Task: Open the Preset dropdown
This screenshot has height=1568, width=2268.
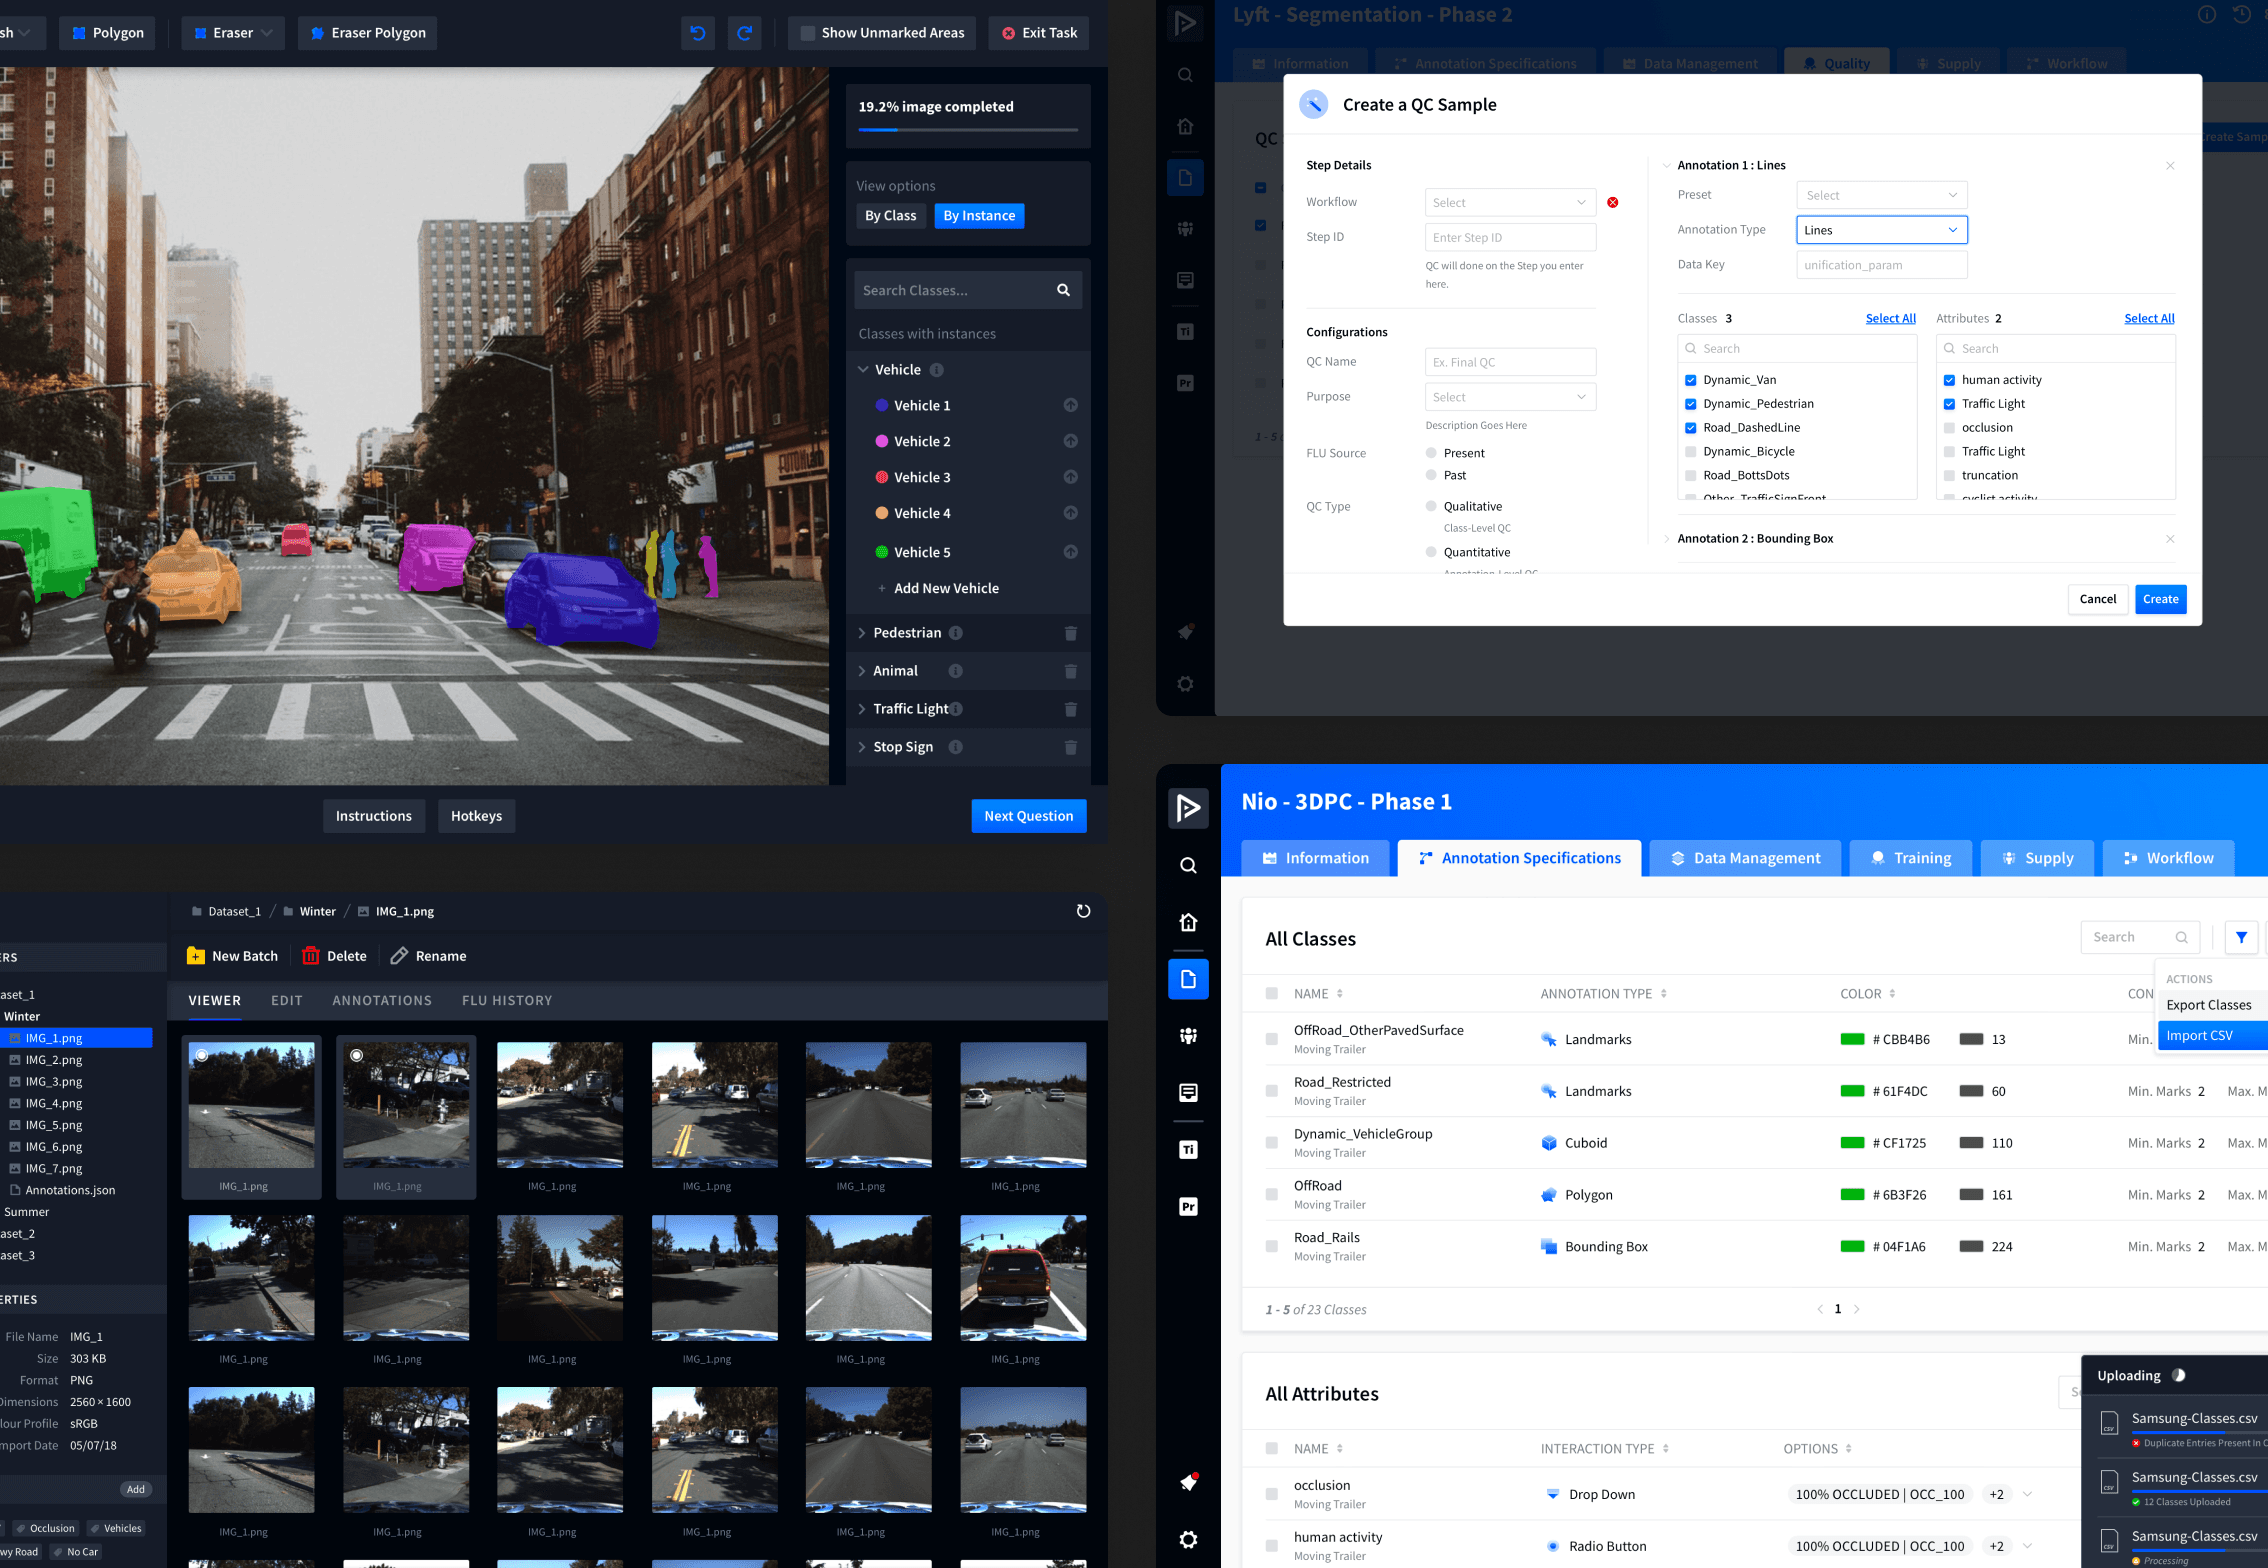Action: click(1881, 195)
